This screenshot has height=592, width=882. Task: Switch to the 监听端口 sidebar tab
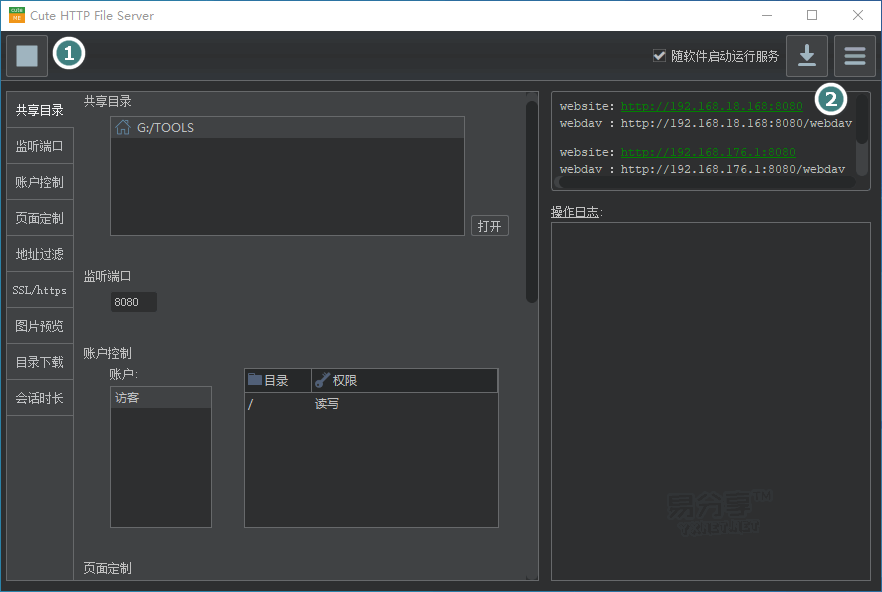coord(39,145)
